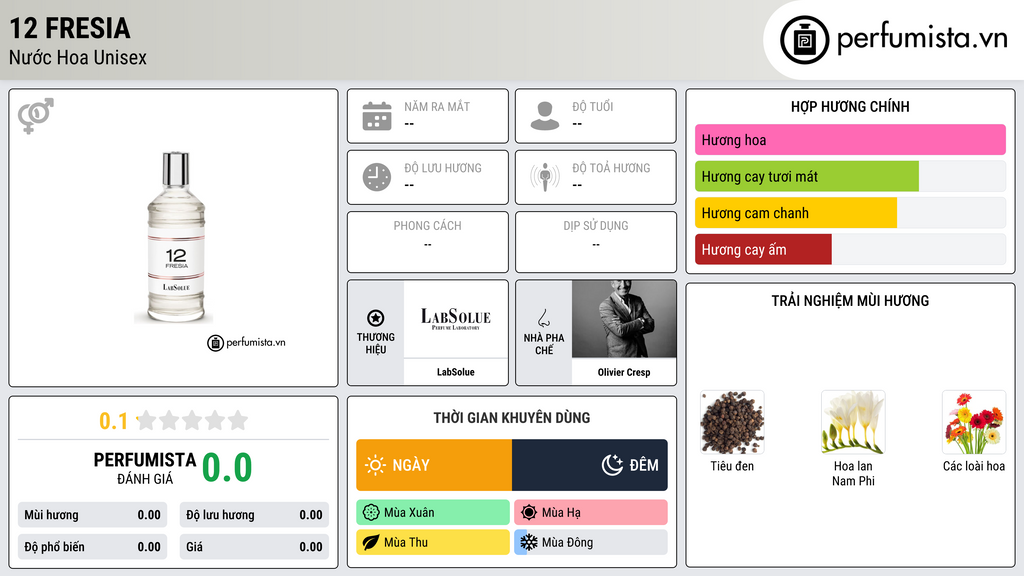
Task: Click the Mùa Thu season bar
Action: (433, 543)
